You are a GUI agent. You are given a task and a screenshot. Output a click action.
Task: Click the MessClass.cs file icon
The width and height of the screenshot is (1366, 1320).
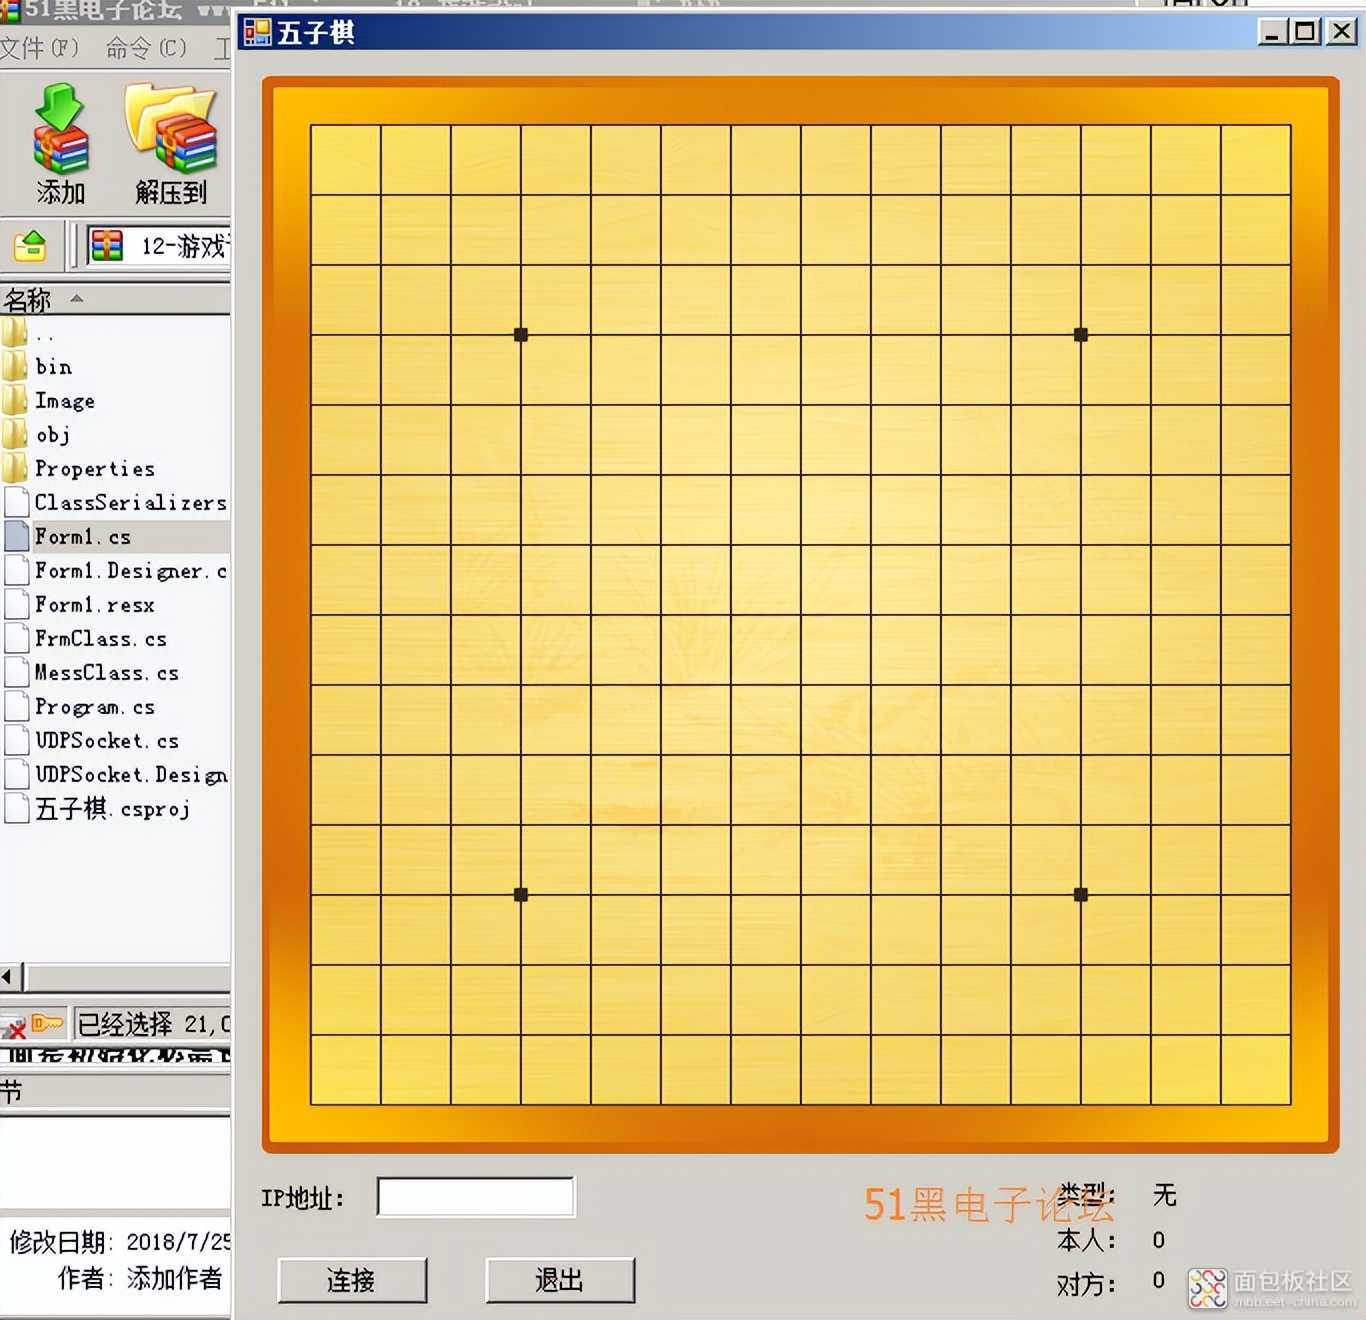(16, 673)
